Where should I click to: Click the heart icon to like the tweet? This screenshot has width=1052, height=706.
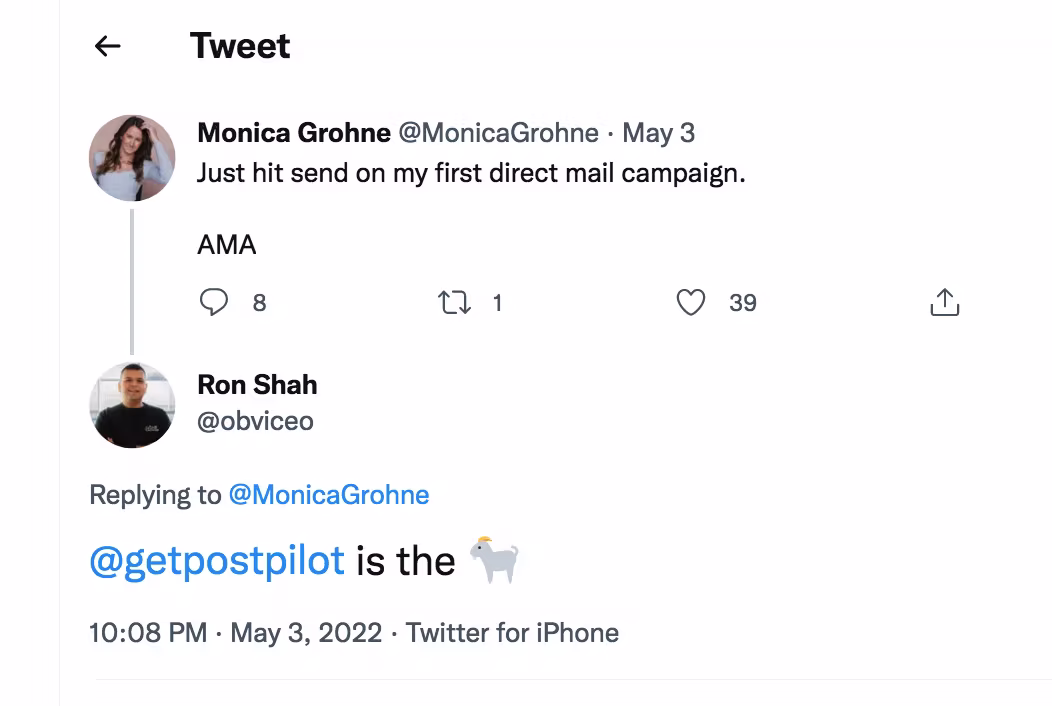pyautogui.click(x=691, y=302)
